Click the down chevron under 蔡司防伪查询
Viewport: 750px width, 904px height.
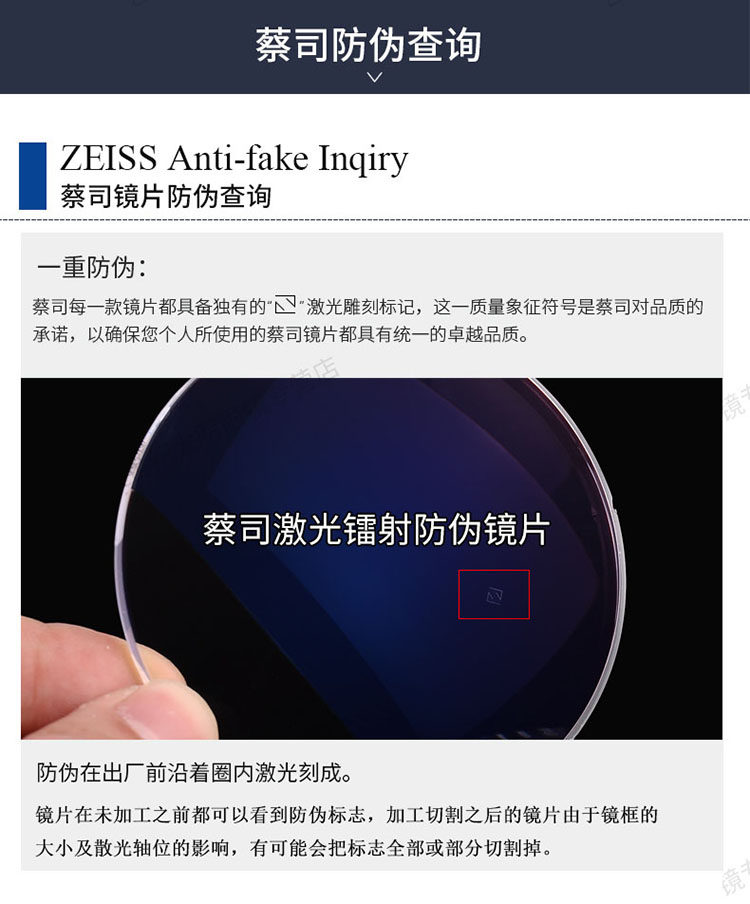pyautogui.click(x=375, y=77)
